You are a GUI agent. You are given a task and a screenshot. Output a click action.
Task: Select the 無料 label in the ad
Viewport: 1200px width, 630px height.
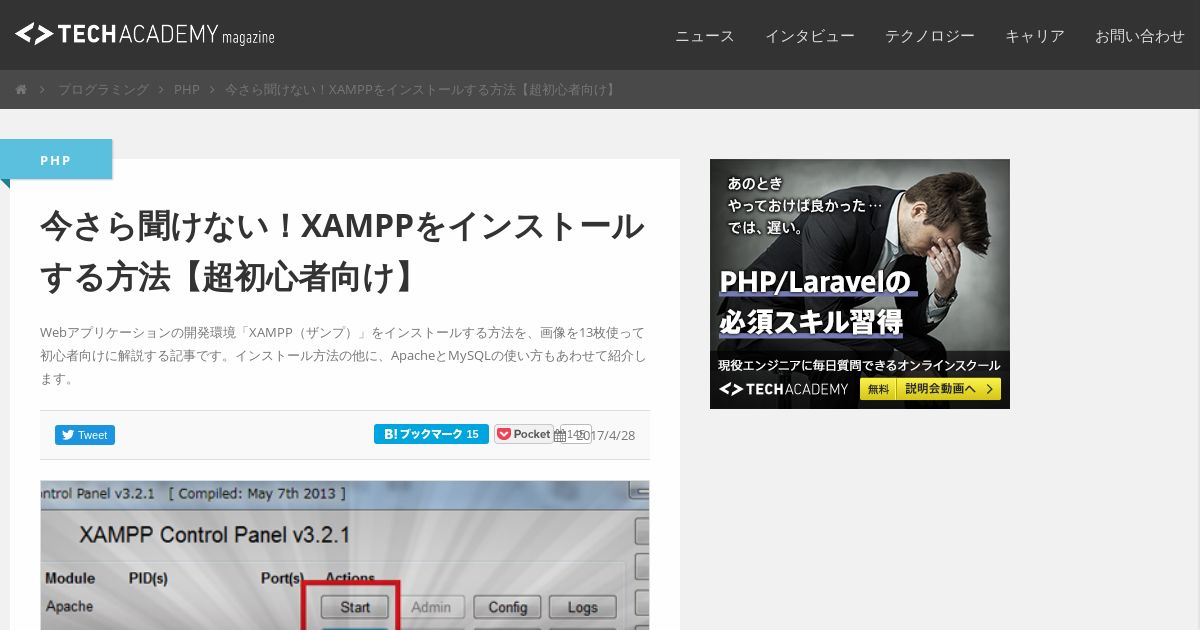pos(878,389)
